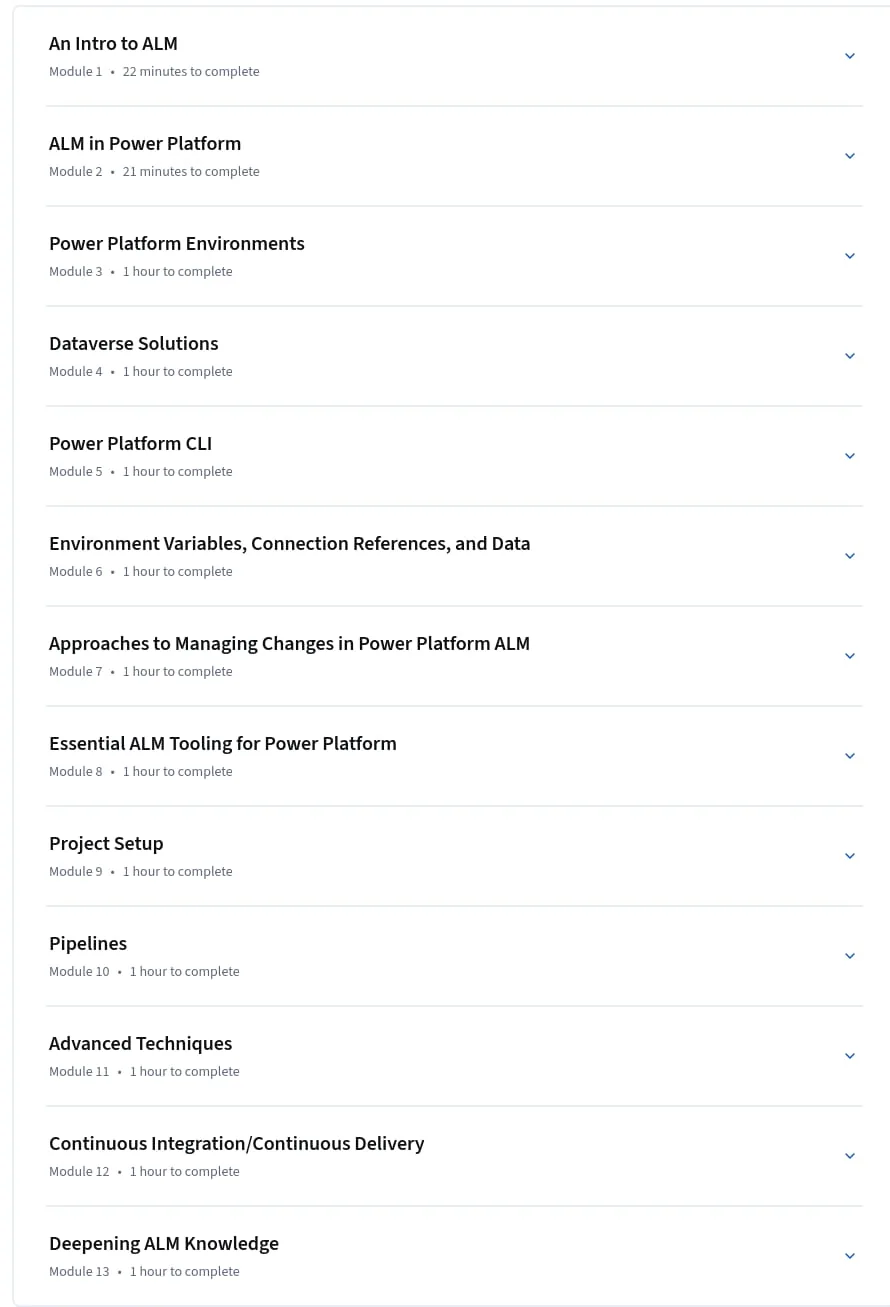Select the 'Module 8' label text
890x1307 pixels.
tap(76, 772)
